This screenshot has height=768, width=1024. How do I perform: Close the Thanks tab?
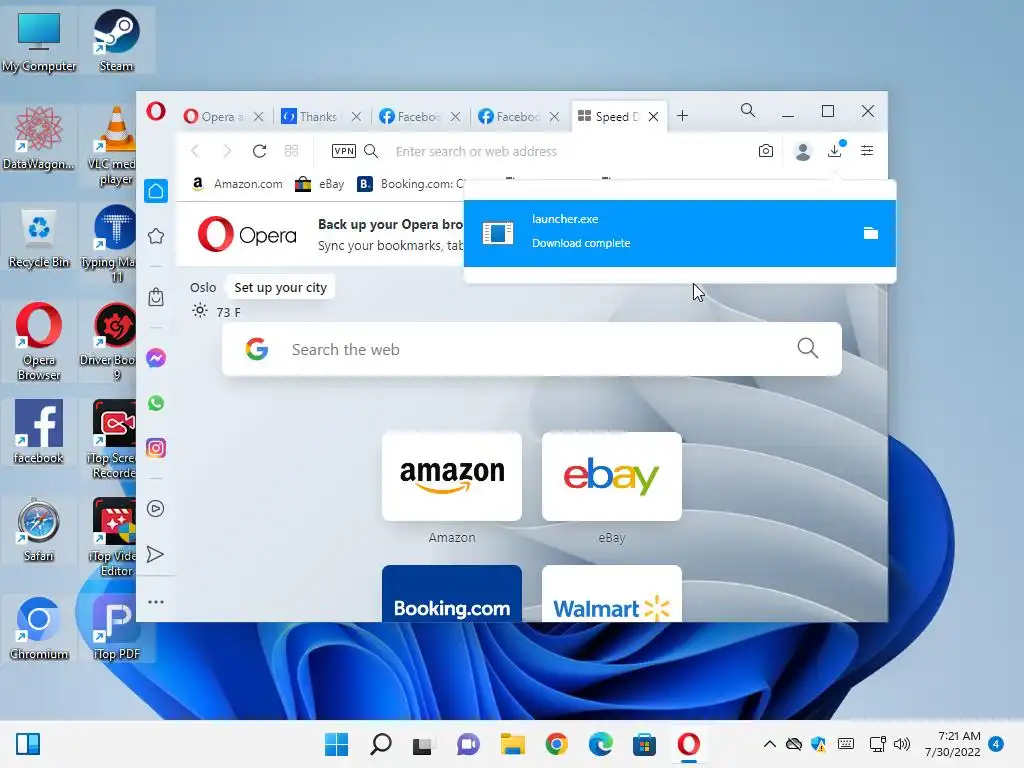[x=356, y=116]
